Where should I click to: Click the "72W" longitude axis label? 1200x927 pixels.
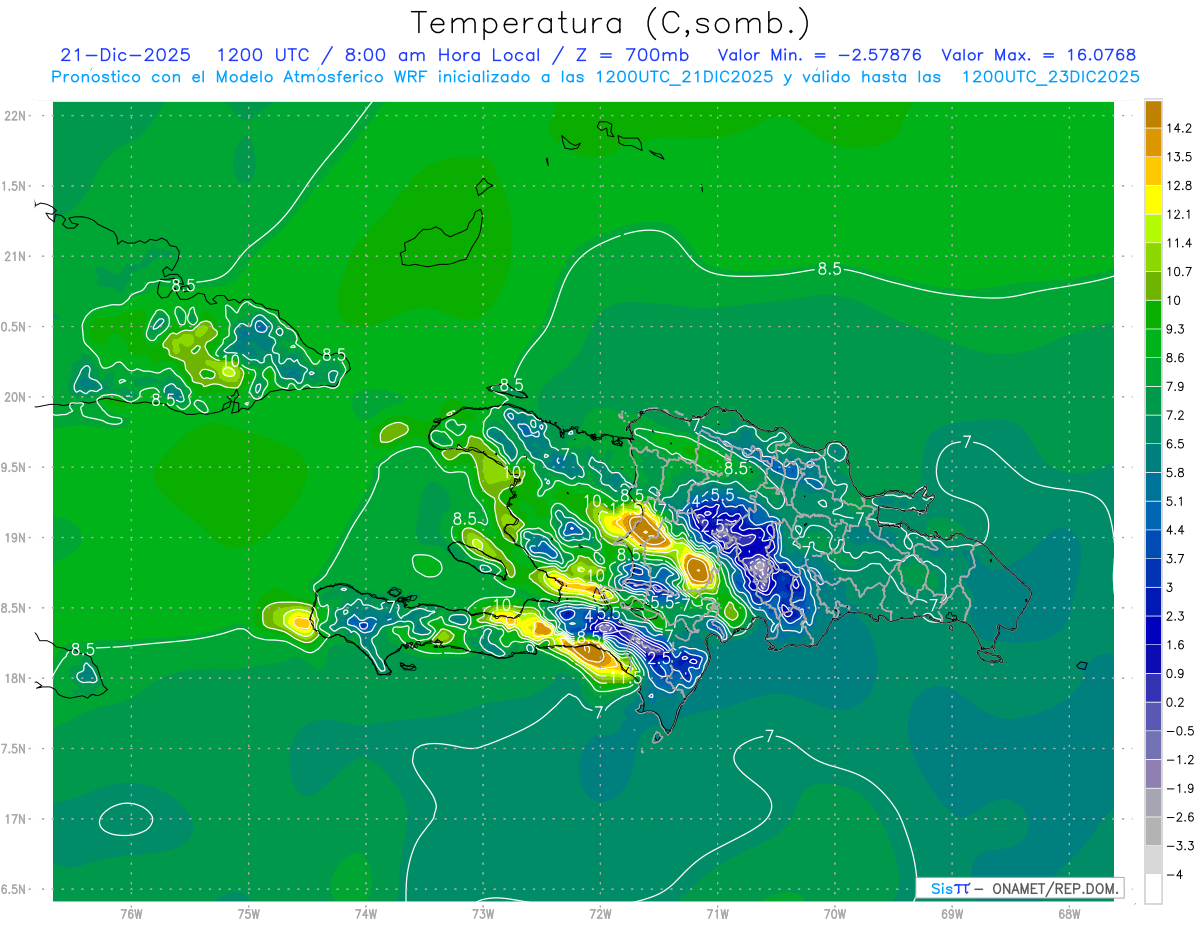601,914
